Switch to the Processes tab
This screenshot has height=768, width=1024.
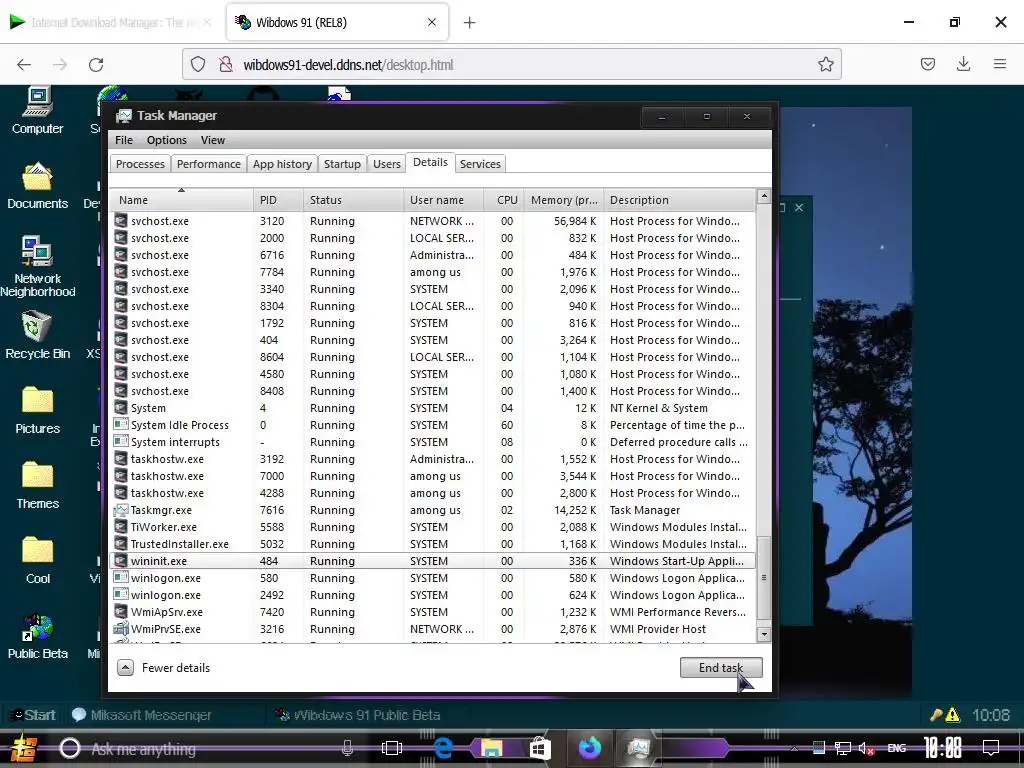coord(140,164)
